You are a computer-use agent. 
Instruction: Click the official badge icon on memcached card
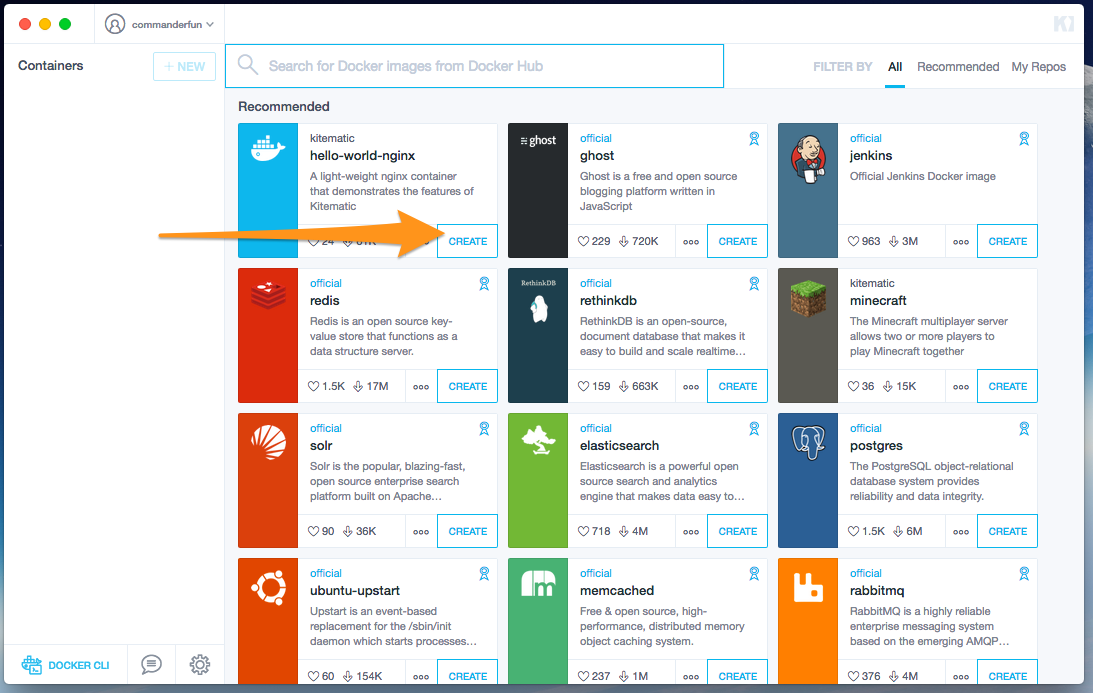[x=754, y=574]
